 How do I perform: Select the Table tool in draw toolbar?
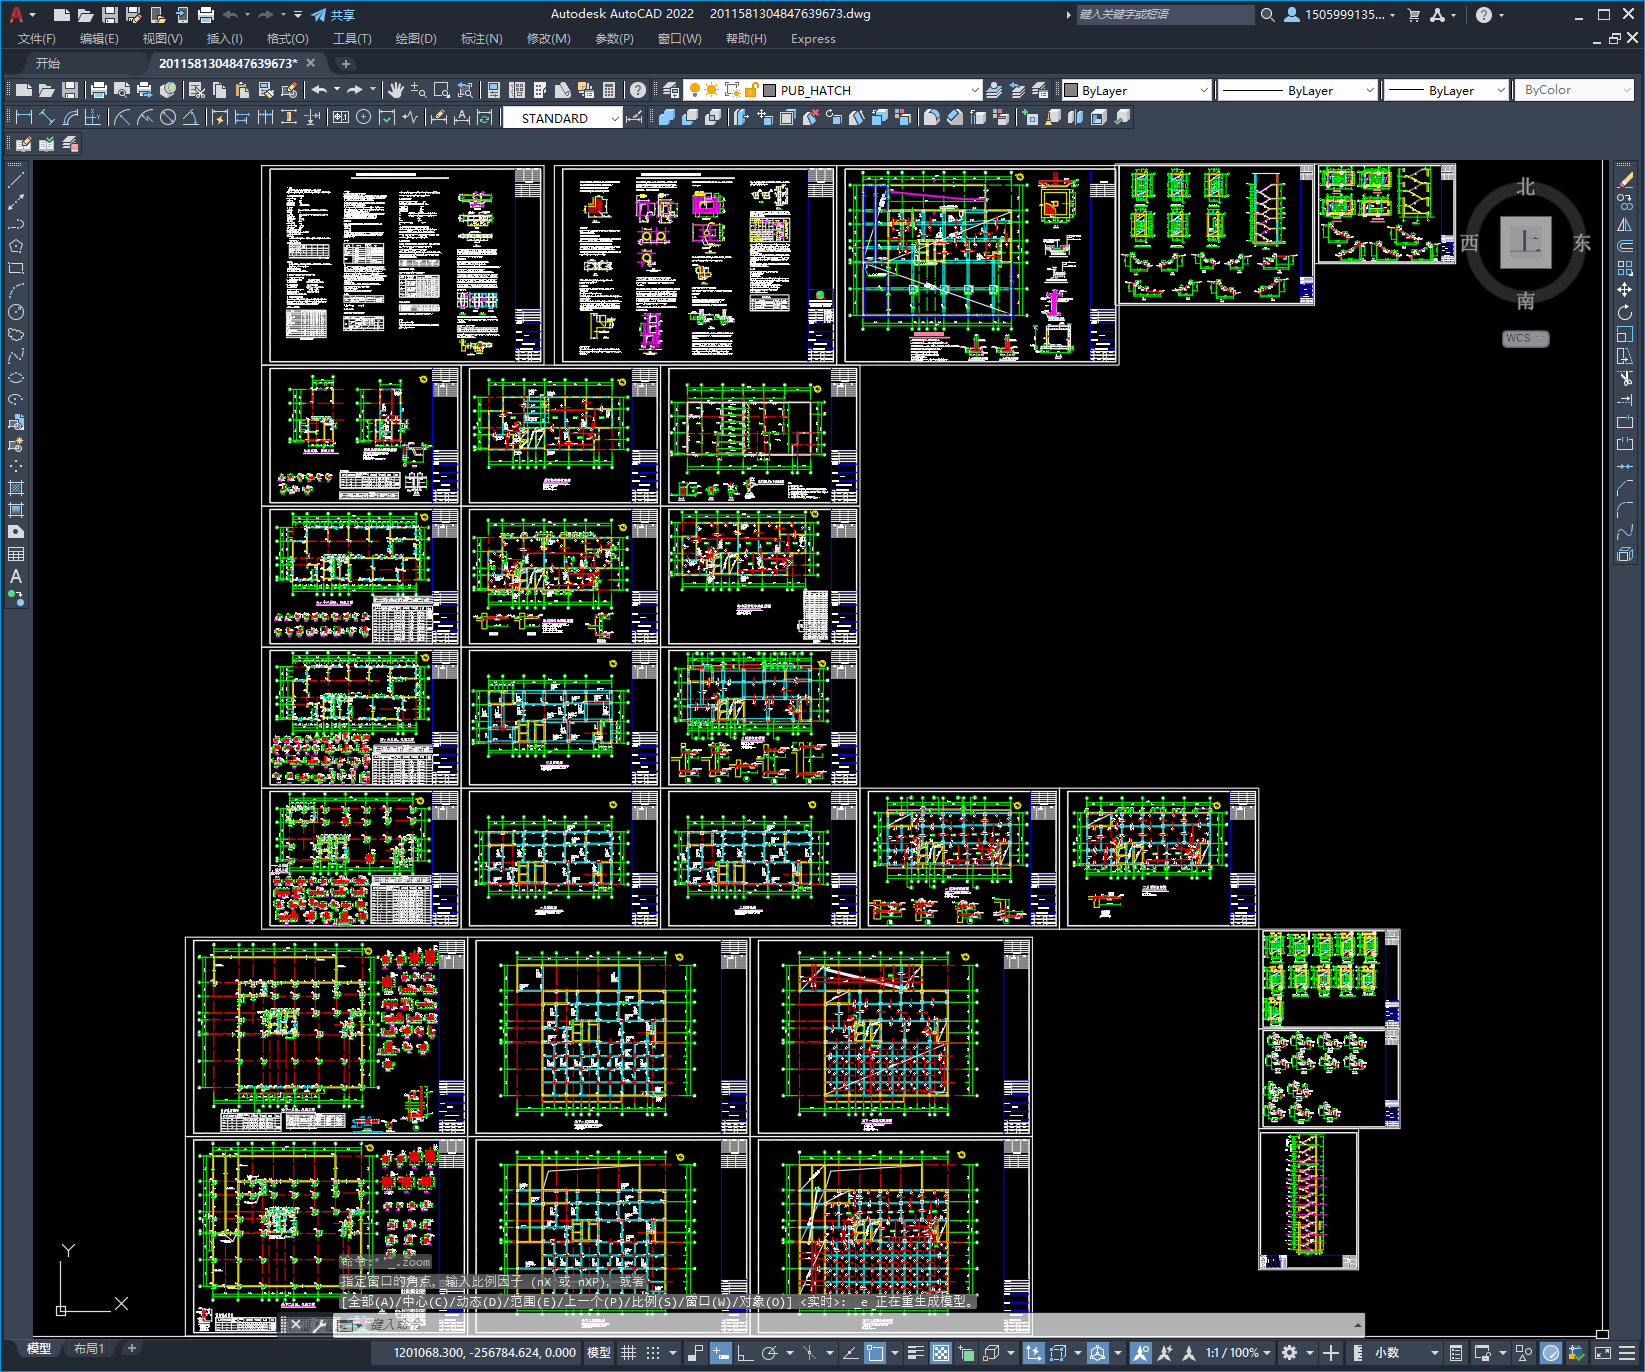click(x=16, y=555)
